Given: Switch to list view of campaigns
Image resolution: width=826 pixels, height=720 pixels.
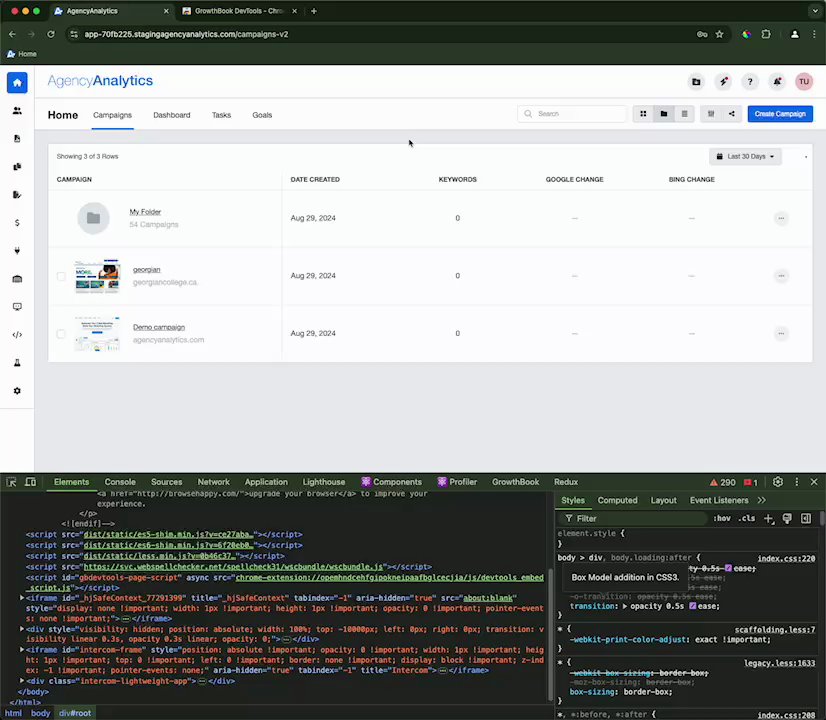Looking at the screenshot, I should pyautogui.click(x=684, y=114).
